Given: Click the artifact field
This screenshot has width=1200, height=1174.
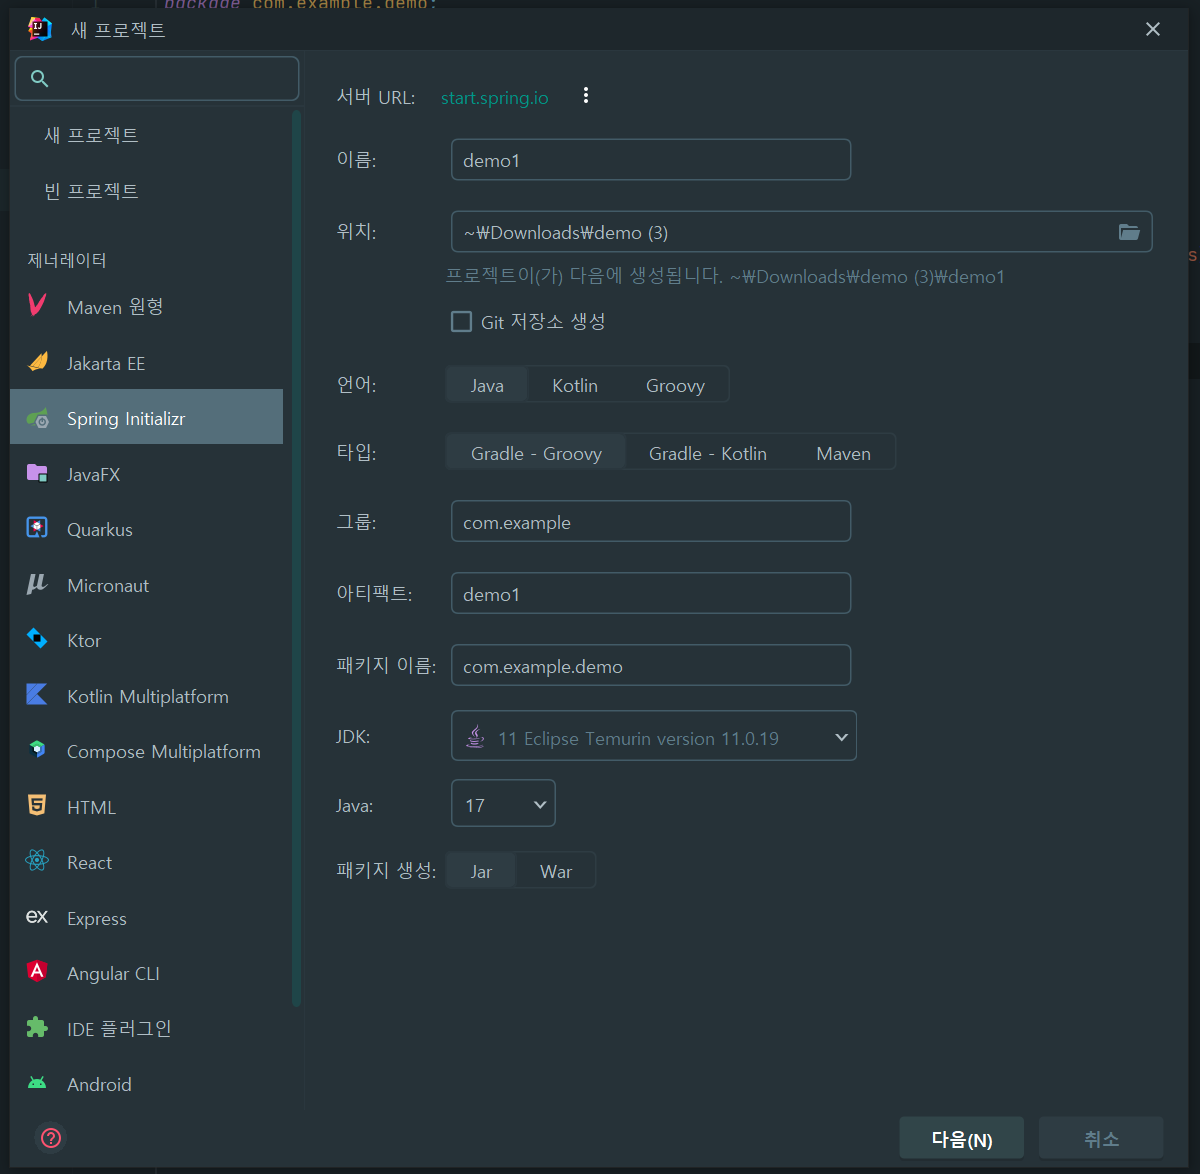Looking at the screenshot, I should click(x=651, y=593).
